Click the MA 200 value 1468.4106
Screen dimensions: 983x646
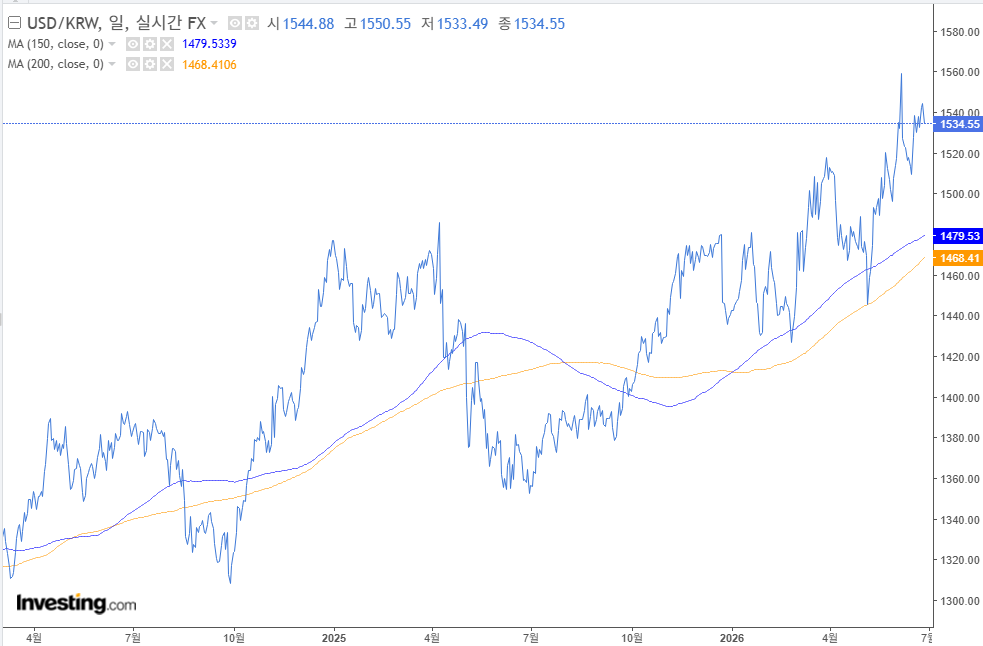point(209,65)
